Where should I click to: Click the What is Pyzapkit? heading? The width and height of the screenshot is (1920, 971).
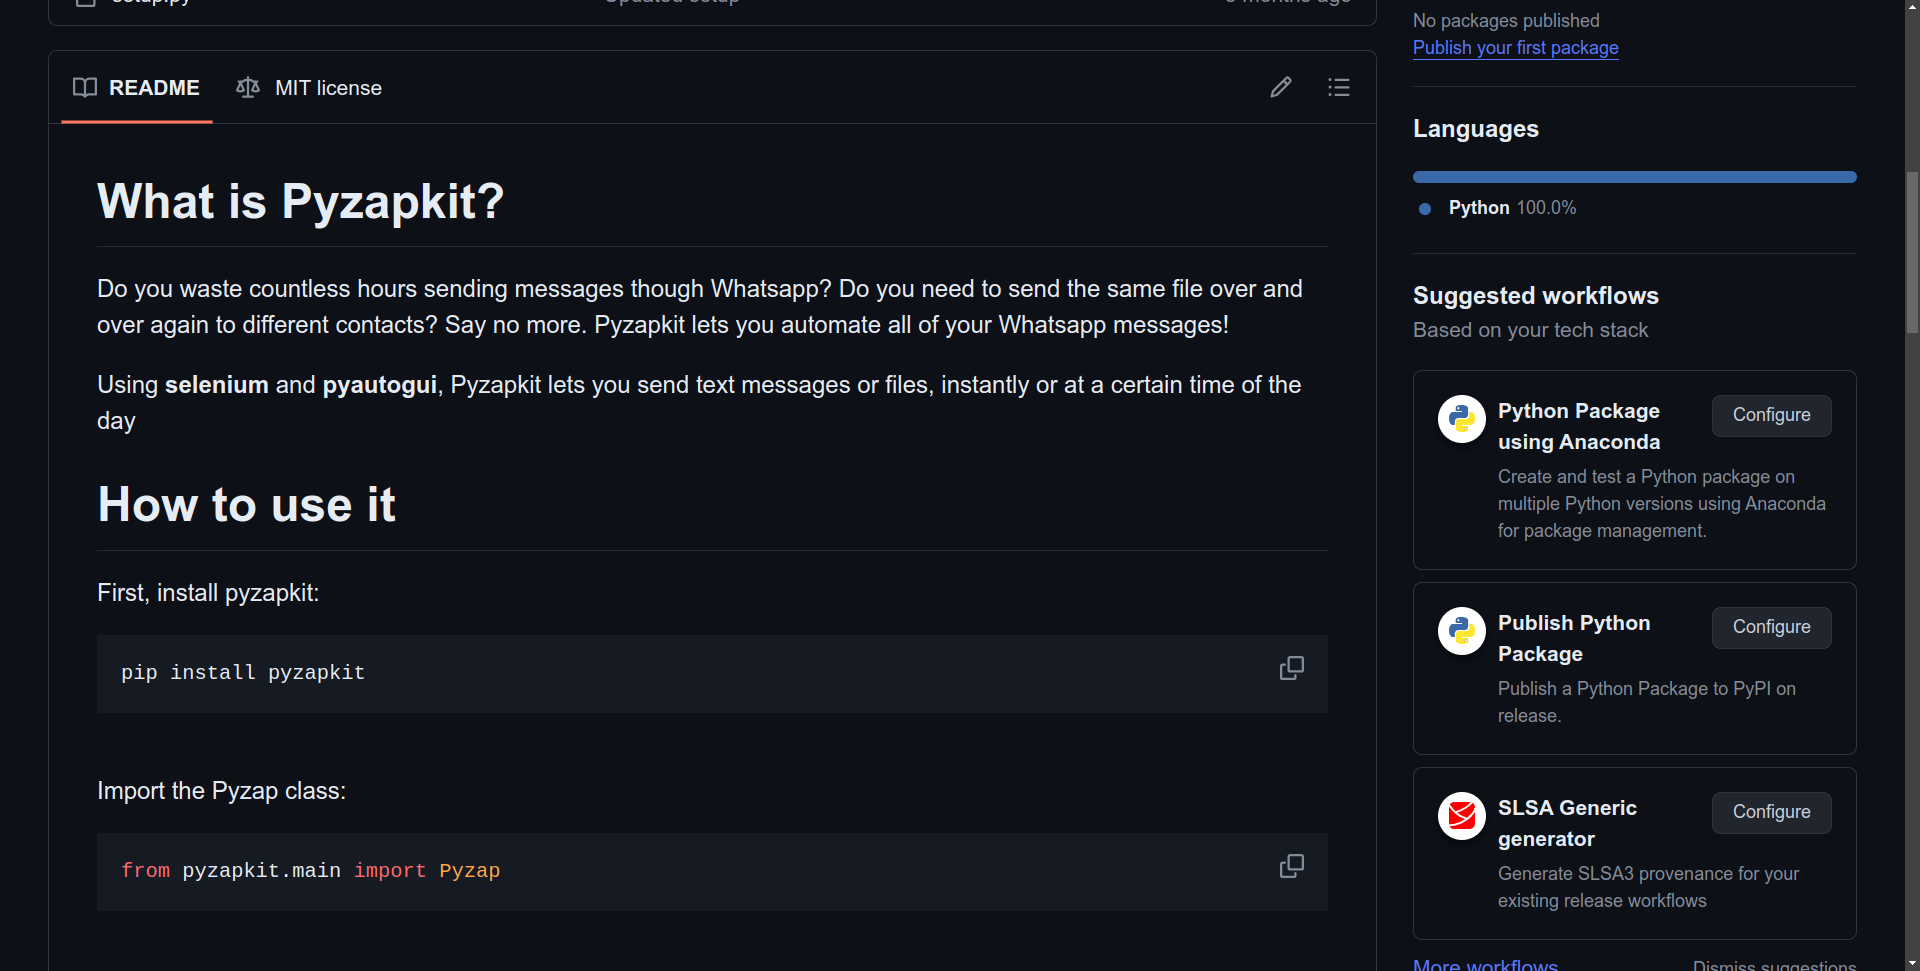(x=300, y=201)
